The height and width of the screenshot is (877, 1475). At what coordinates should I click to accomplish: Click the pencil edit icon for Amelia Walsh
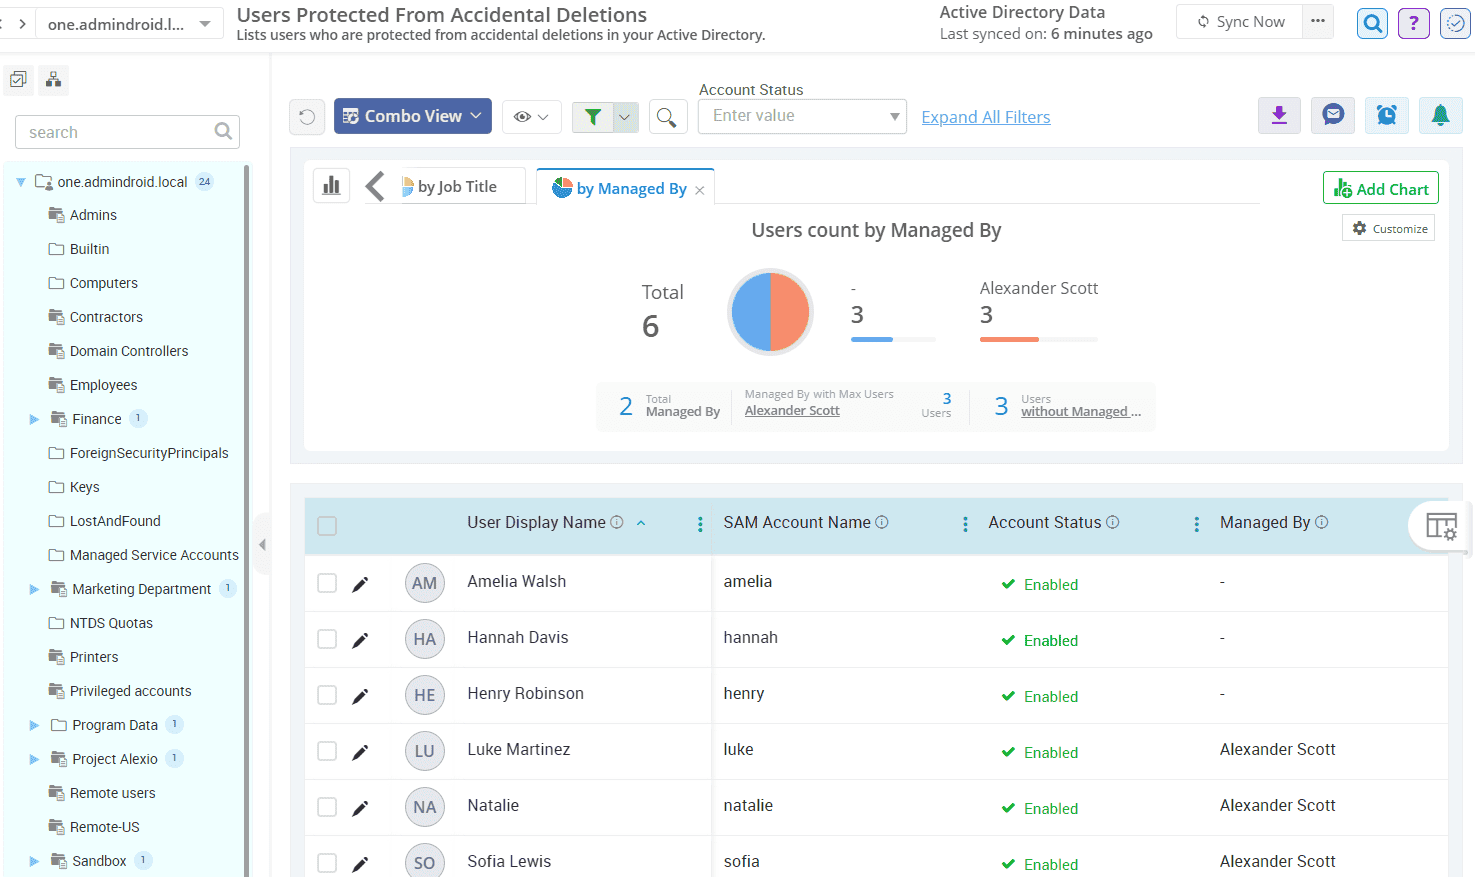360,584
